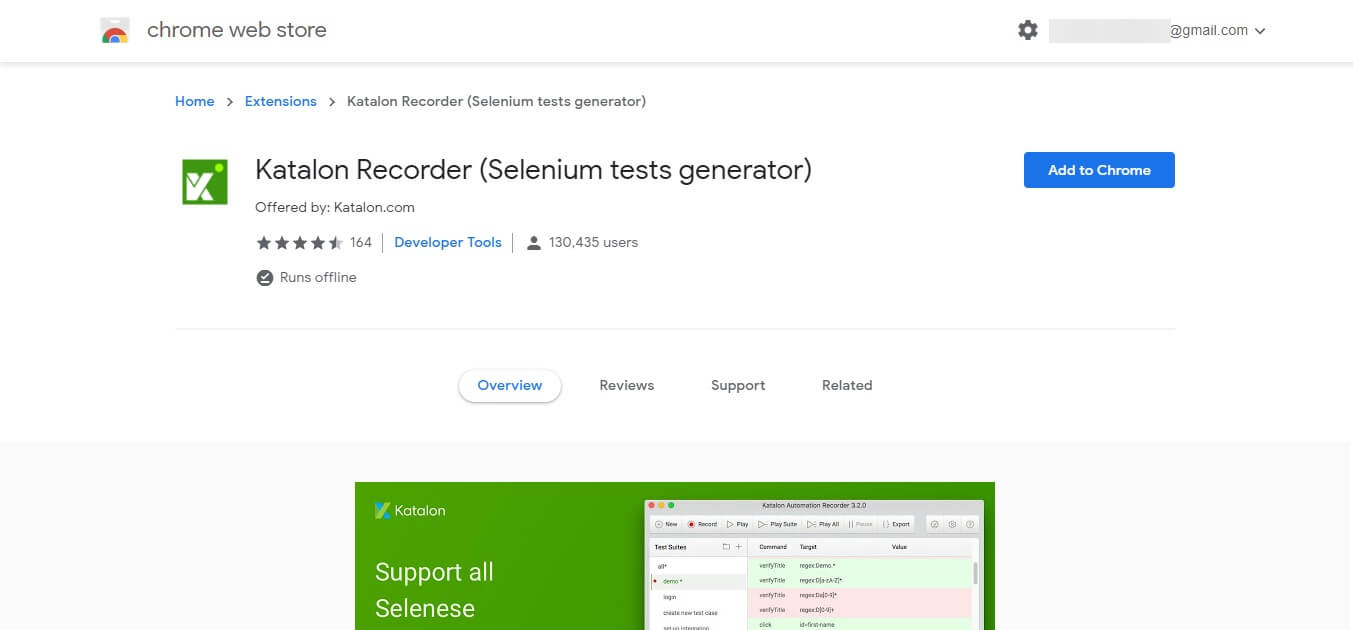Open the Developer Tools category link

(x=448, y=242)
